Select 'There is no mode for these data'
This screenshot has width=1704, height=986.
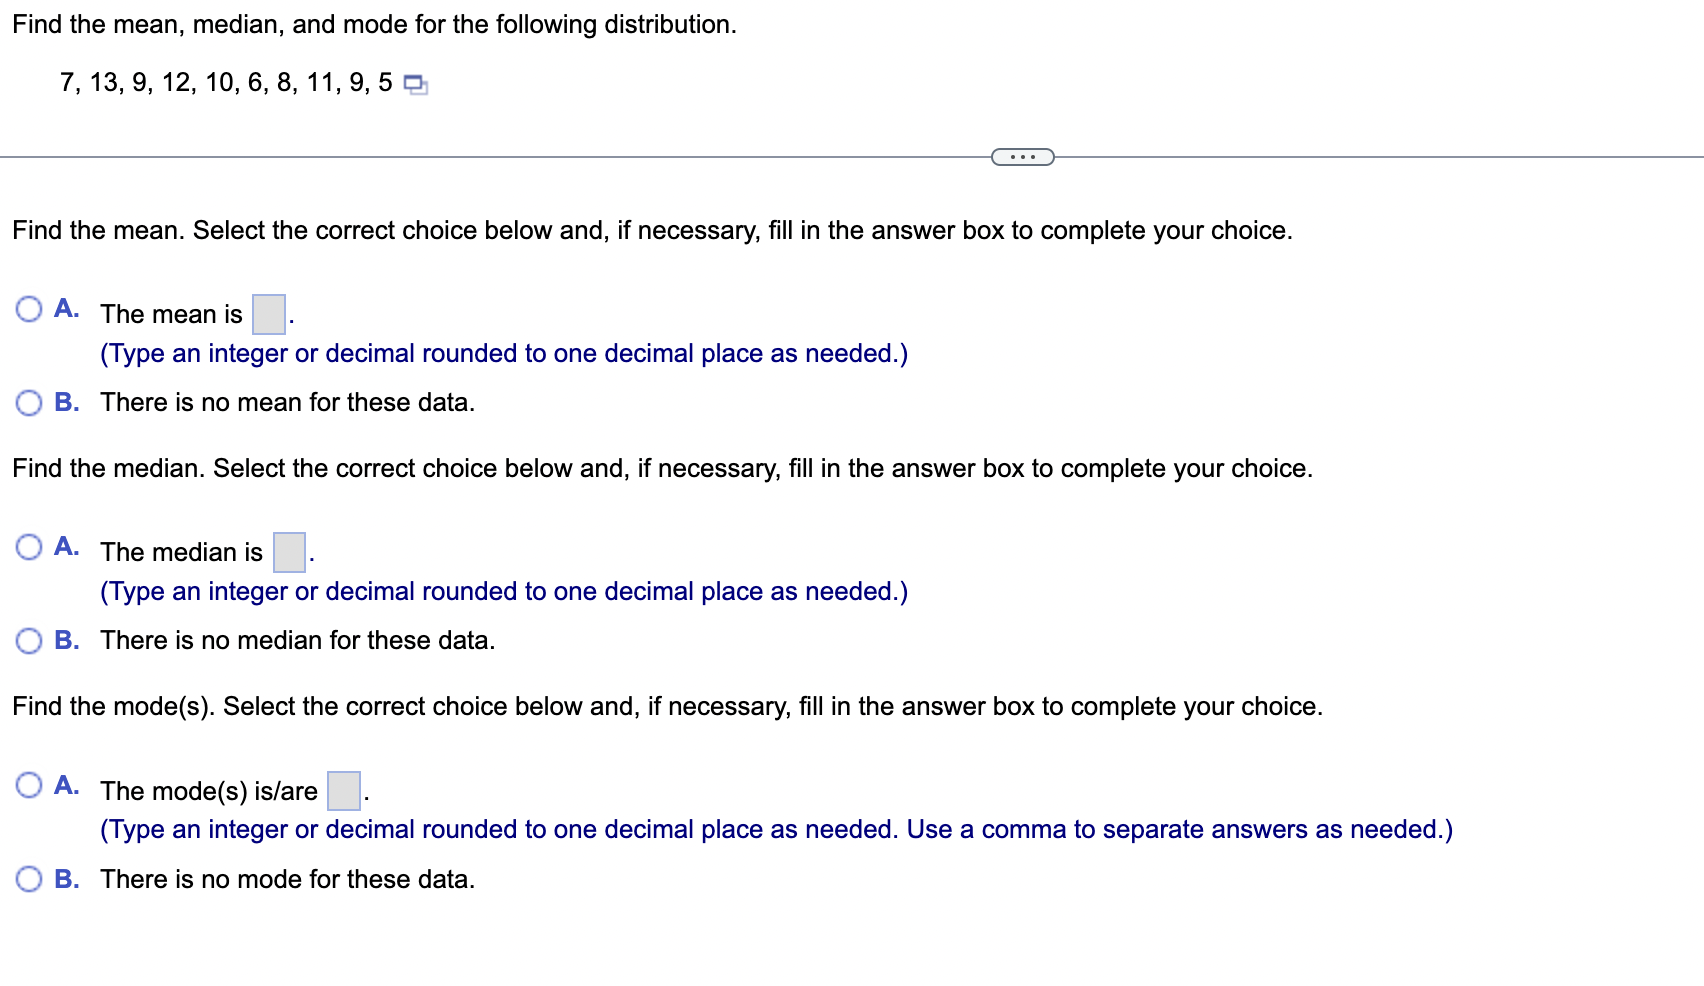pos(28,878)
